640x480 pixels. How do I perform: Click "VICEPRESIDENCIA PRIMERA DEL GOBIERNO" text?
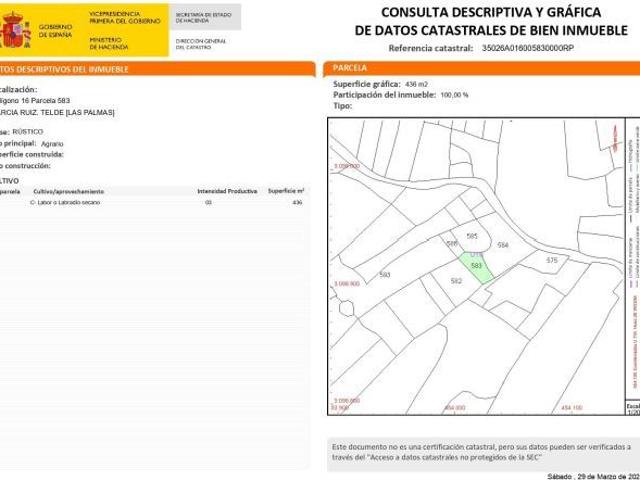tap(125, 18)
